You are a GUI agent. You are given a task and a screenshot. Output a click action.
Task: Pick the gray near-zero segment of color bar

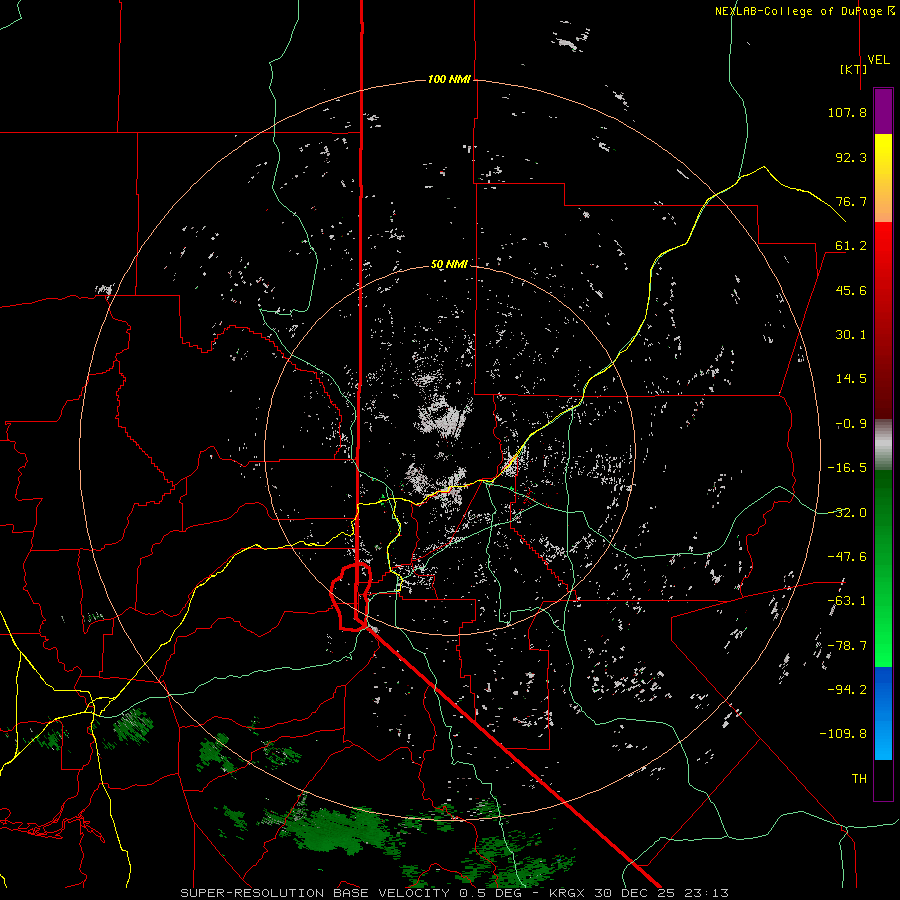tap(883, 444)
